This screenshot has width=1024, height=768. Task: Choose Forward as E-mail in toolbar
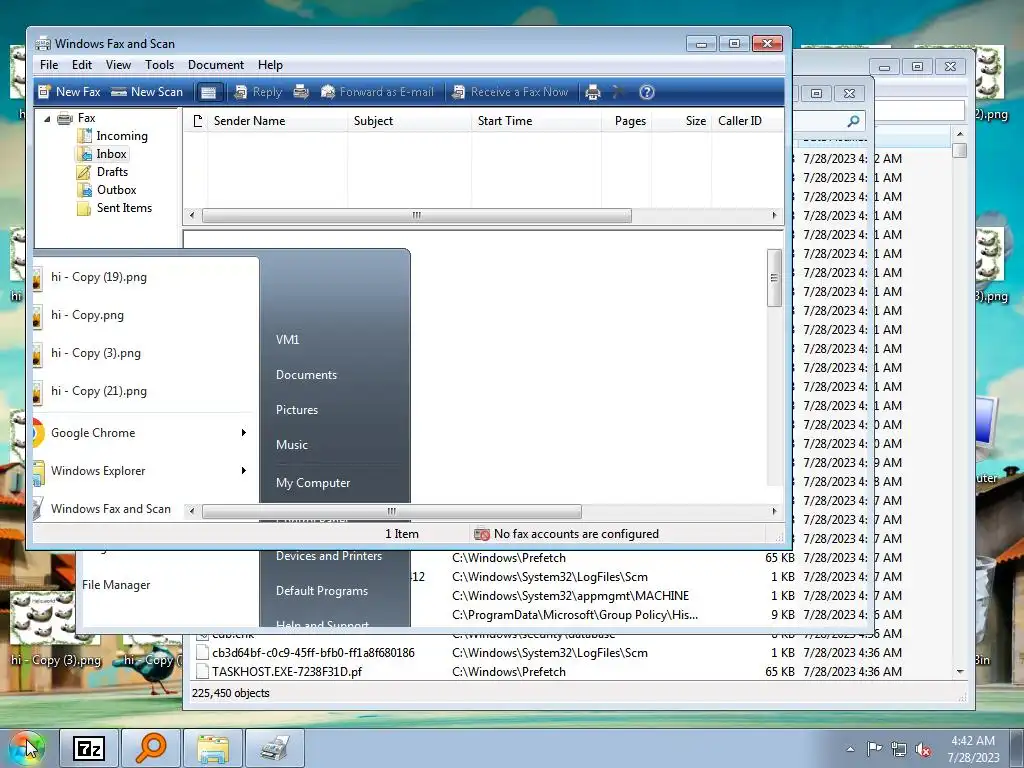pos(377,92)
